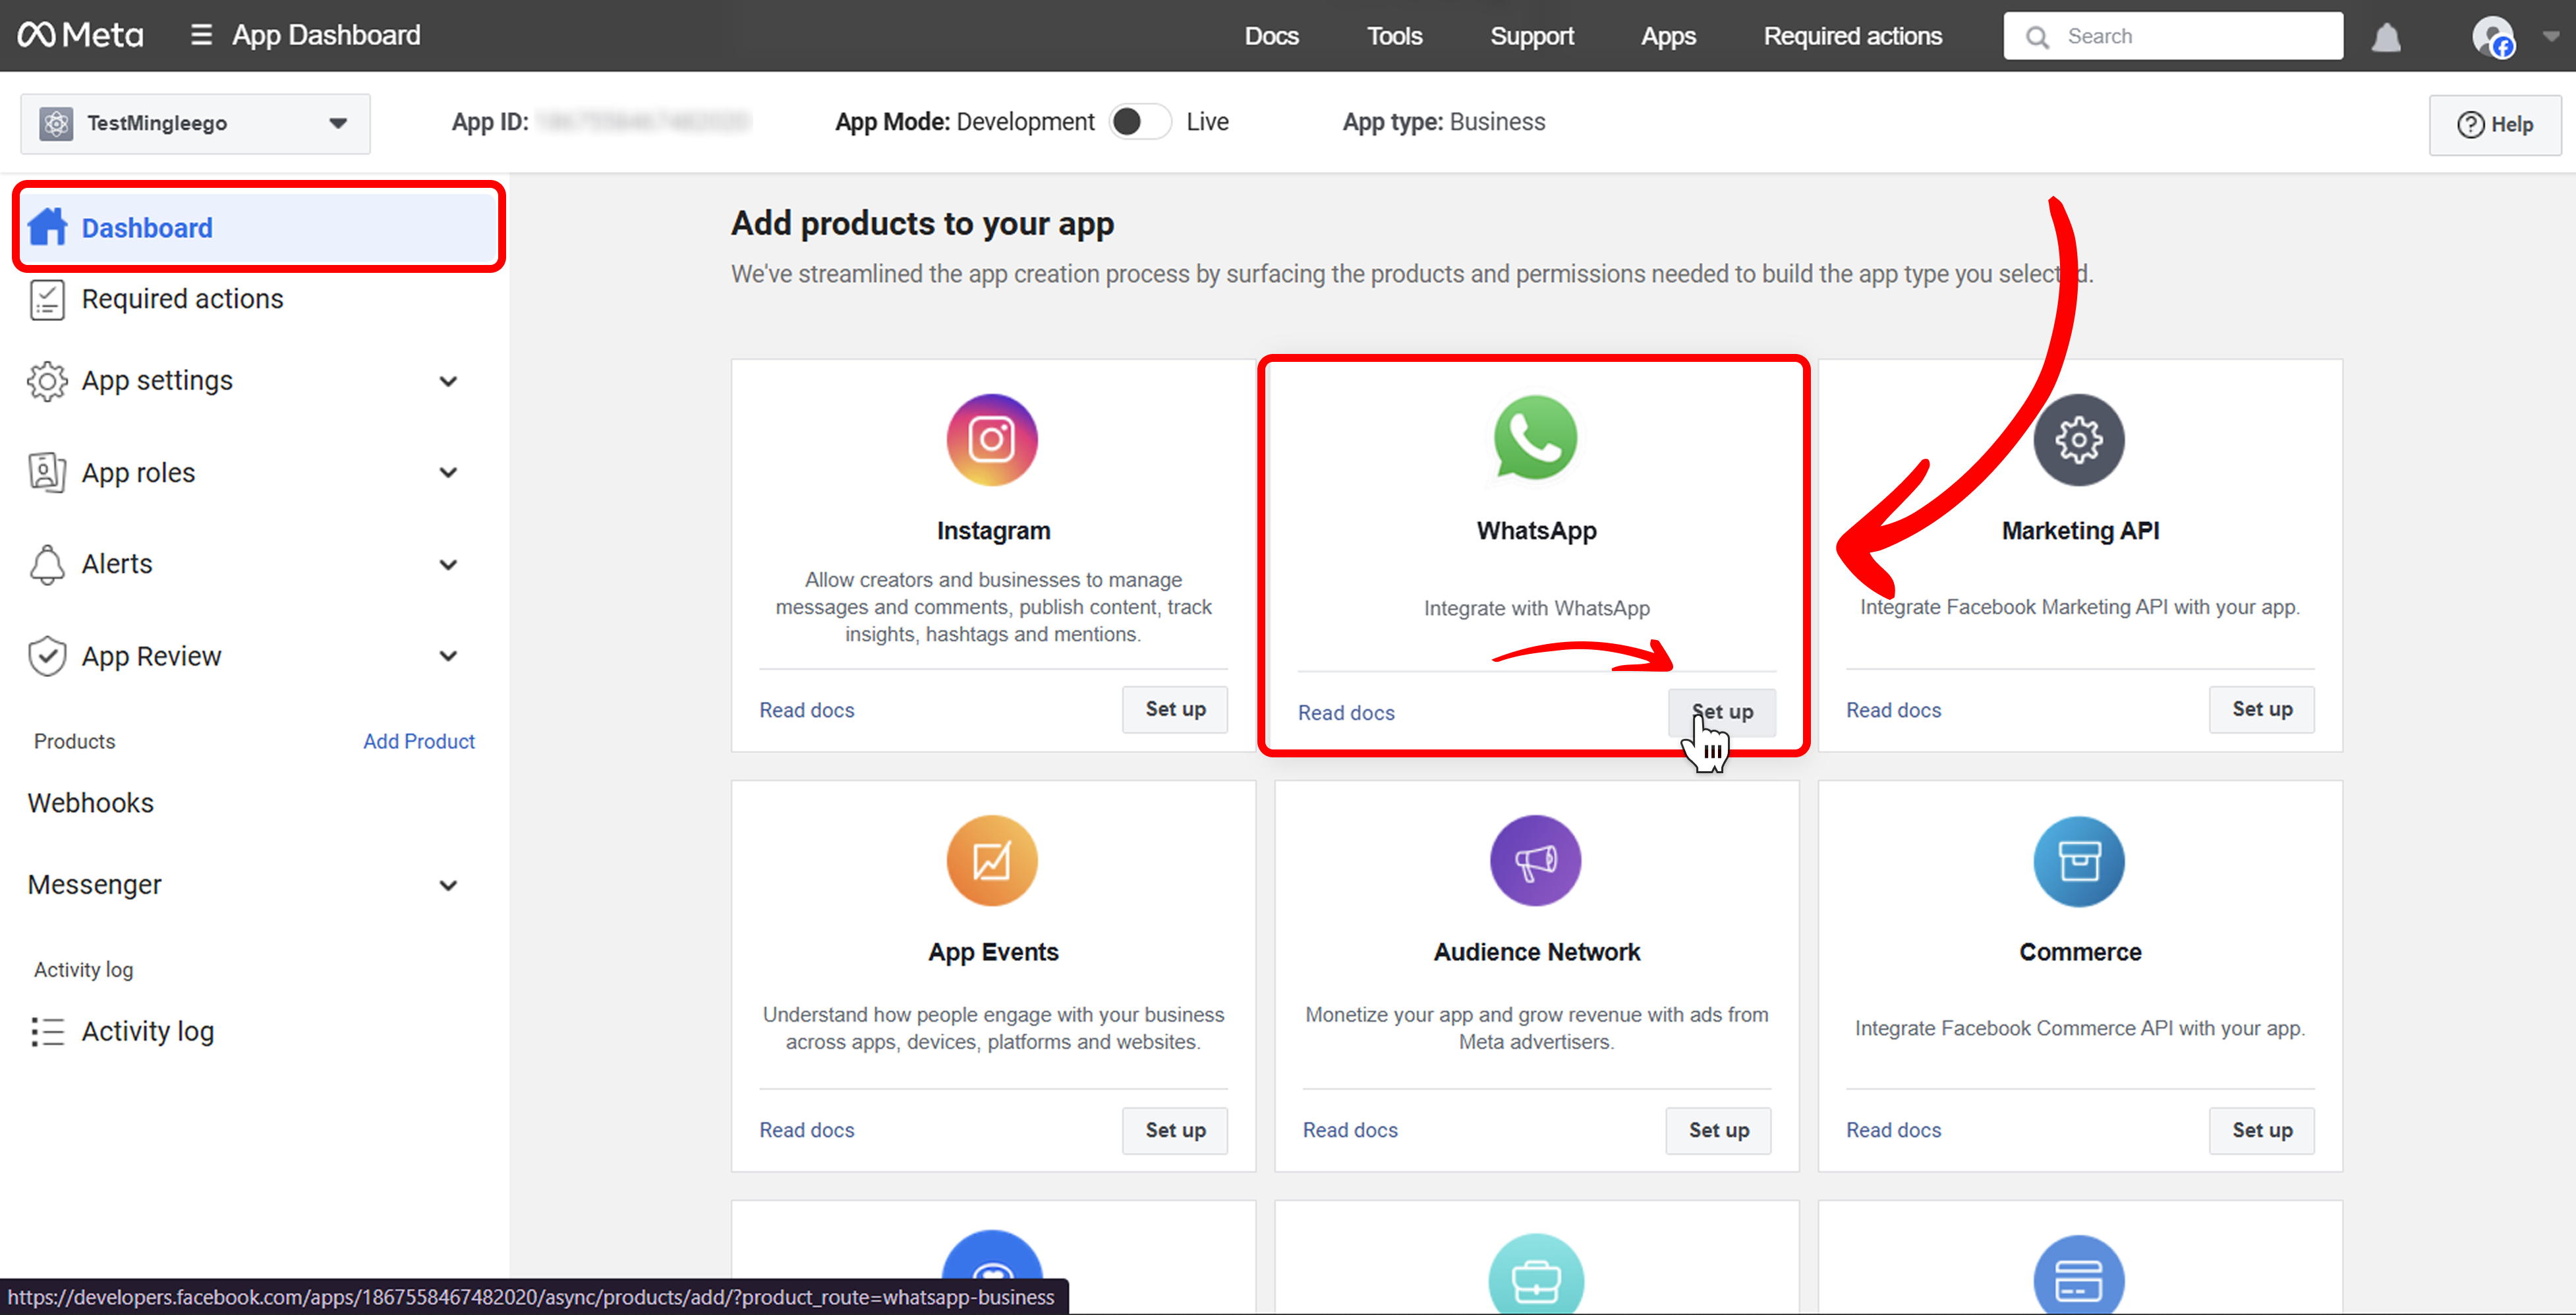The image size is (2576, 1315).
Task: Read docs for Commerce
Action: (1893, 1130)
